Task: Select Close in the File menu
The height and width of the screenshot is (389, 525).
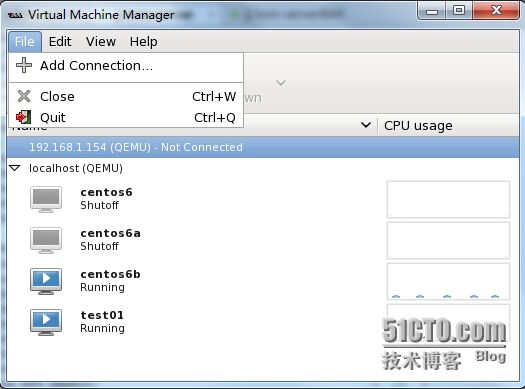Action: click(126, 96)
